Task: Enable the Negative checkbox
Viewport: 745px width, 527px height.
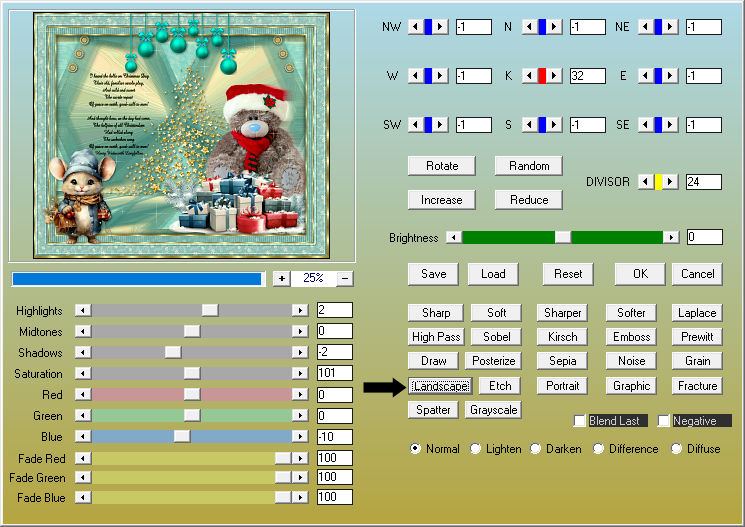Action: (663, 421)
